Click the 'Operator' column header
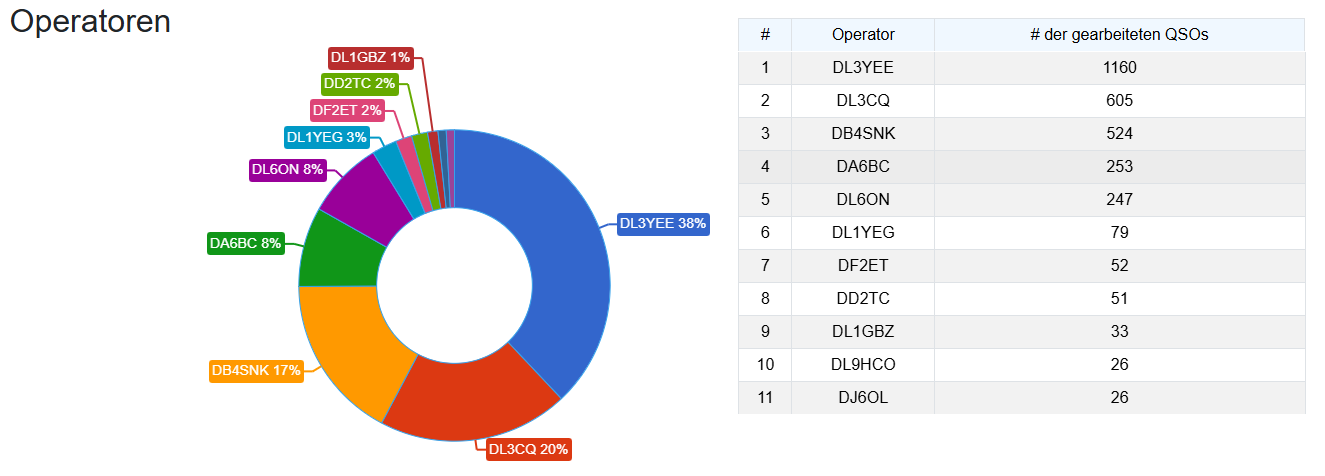 pyautogui.click(x=862, y=35)
